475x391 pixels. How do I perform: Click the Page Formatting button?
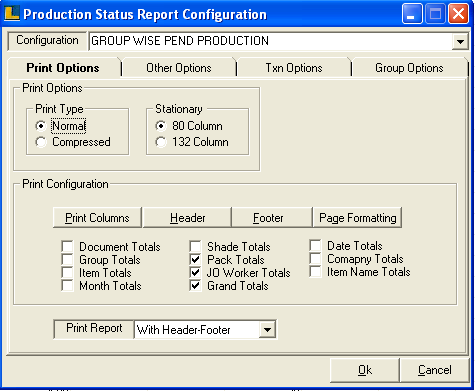coord(357,218)
